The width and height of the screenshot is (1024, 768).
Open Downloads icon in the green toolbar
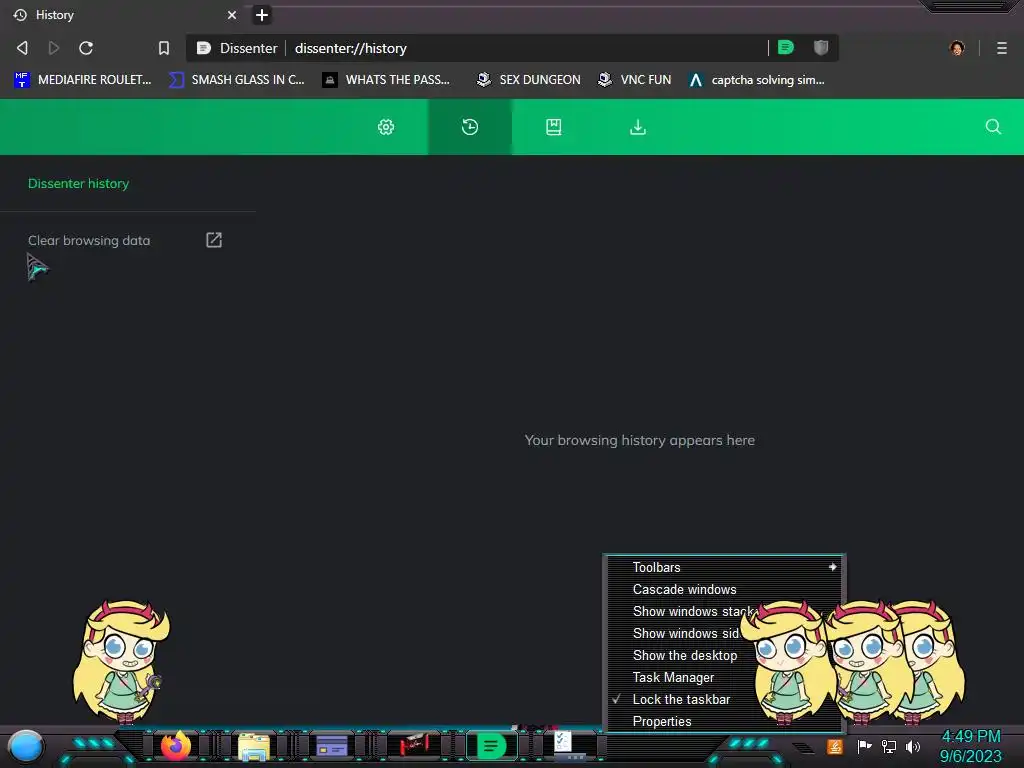coord(638,127)
